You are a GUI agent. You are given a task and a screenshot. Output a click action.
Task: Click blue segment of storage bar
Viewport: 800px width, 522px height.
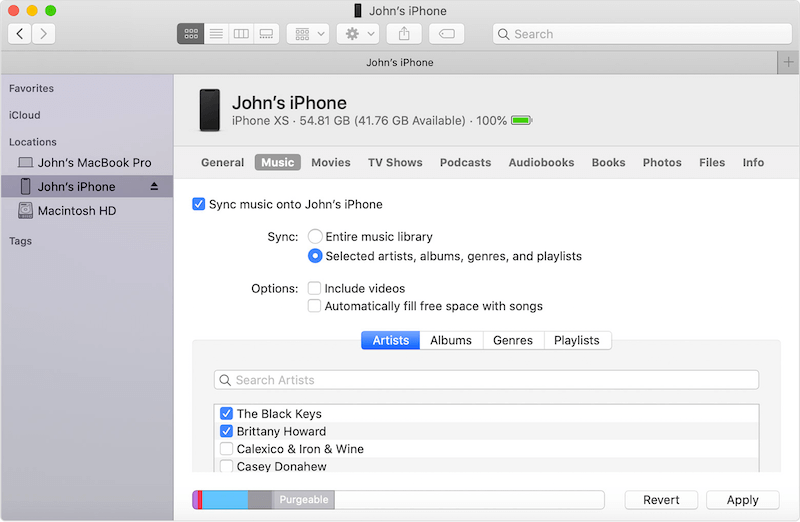click(225, 500)
